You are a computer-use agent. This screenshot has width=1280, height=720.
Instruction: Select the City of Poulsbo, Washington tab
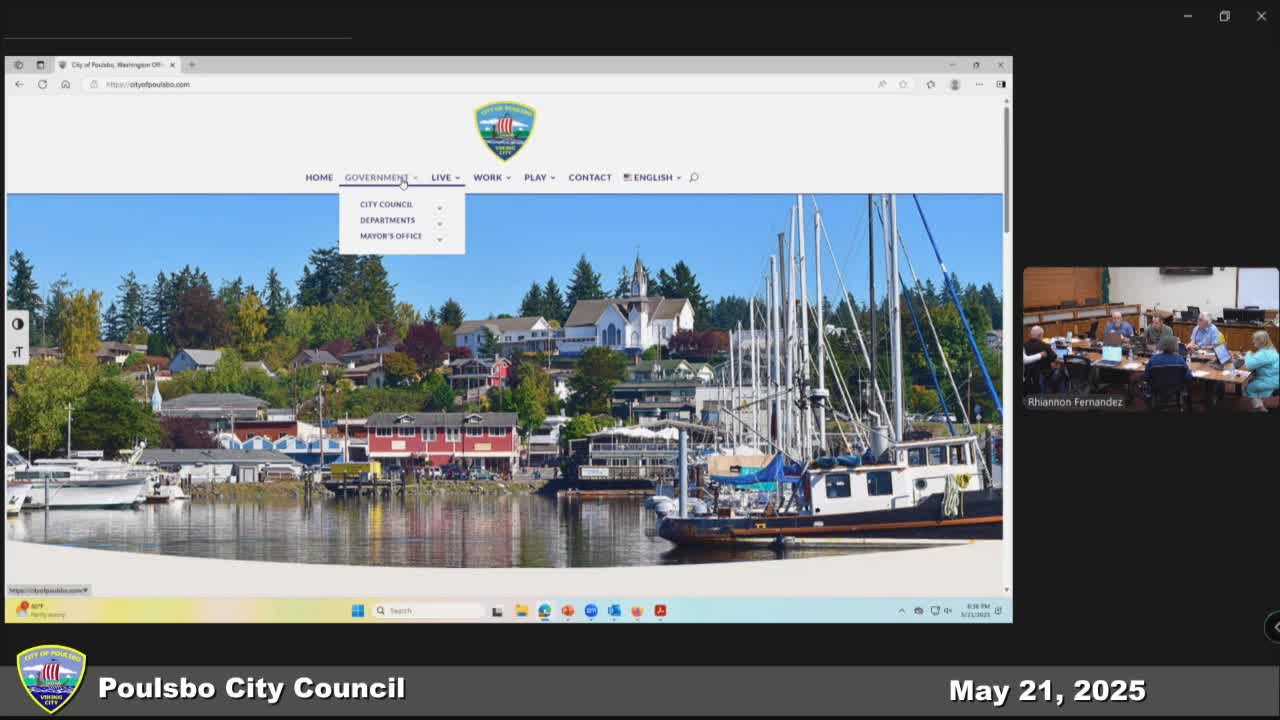click(116, 65)
